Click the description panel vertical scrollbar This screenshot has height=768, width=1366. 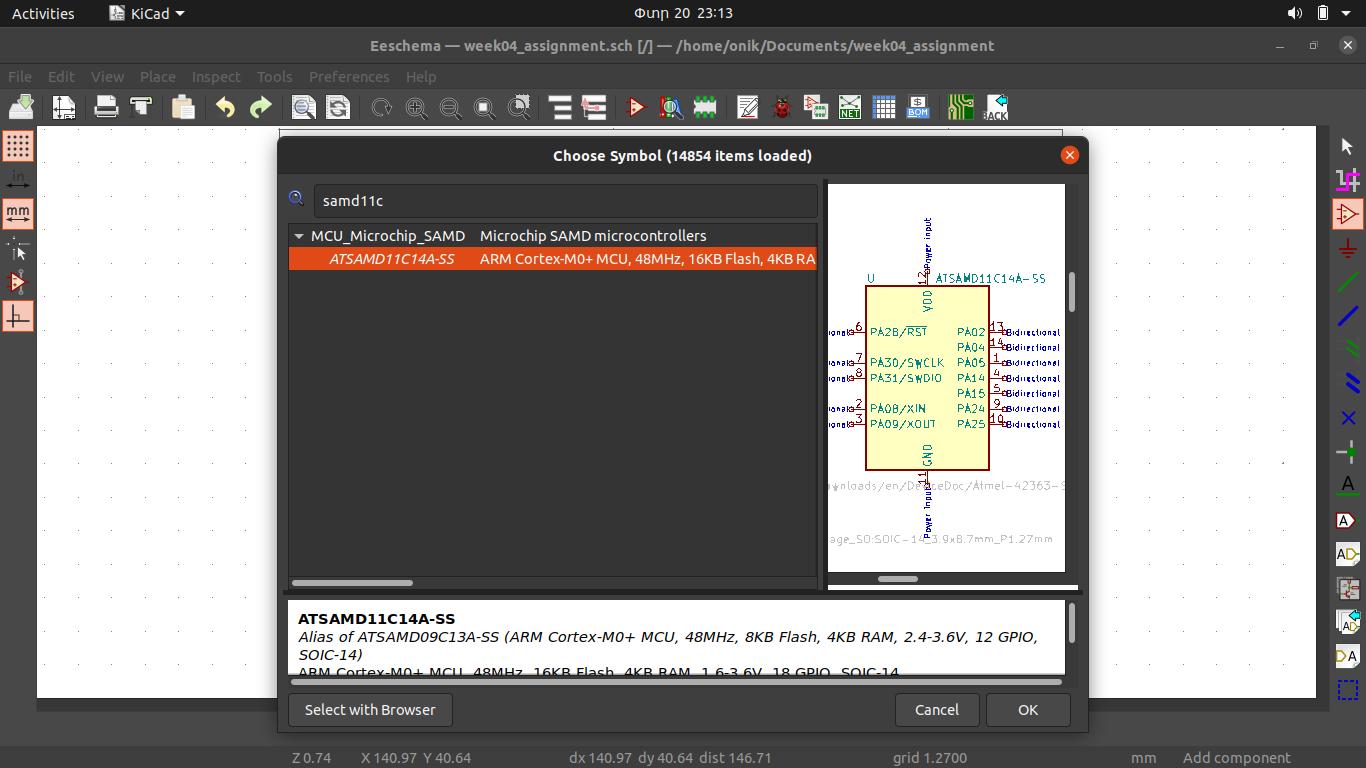tap(1072, 623)
